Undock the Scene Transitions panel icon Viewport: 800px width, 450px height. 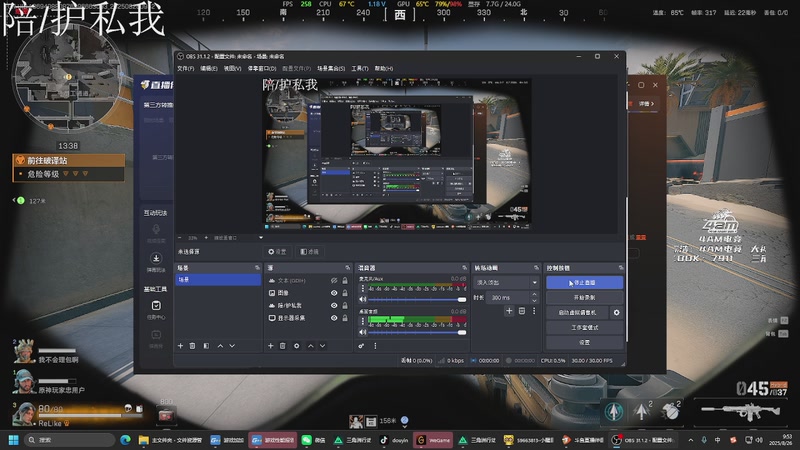536,268
